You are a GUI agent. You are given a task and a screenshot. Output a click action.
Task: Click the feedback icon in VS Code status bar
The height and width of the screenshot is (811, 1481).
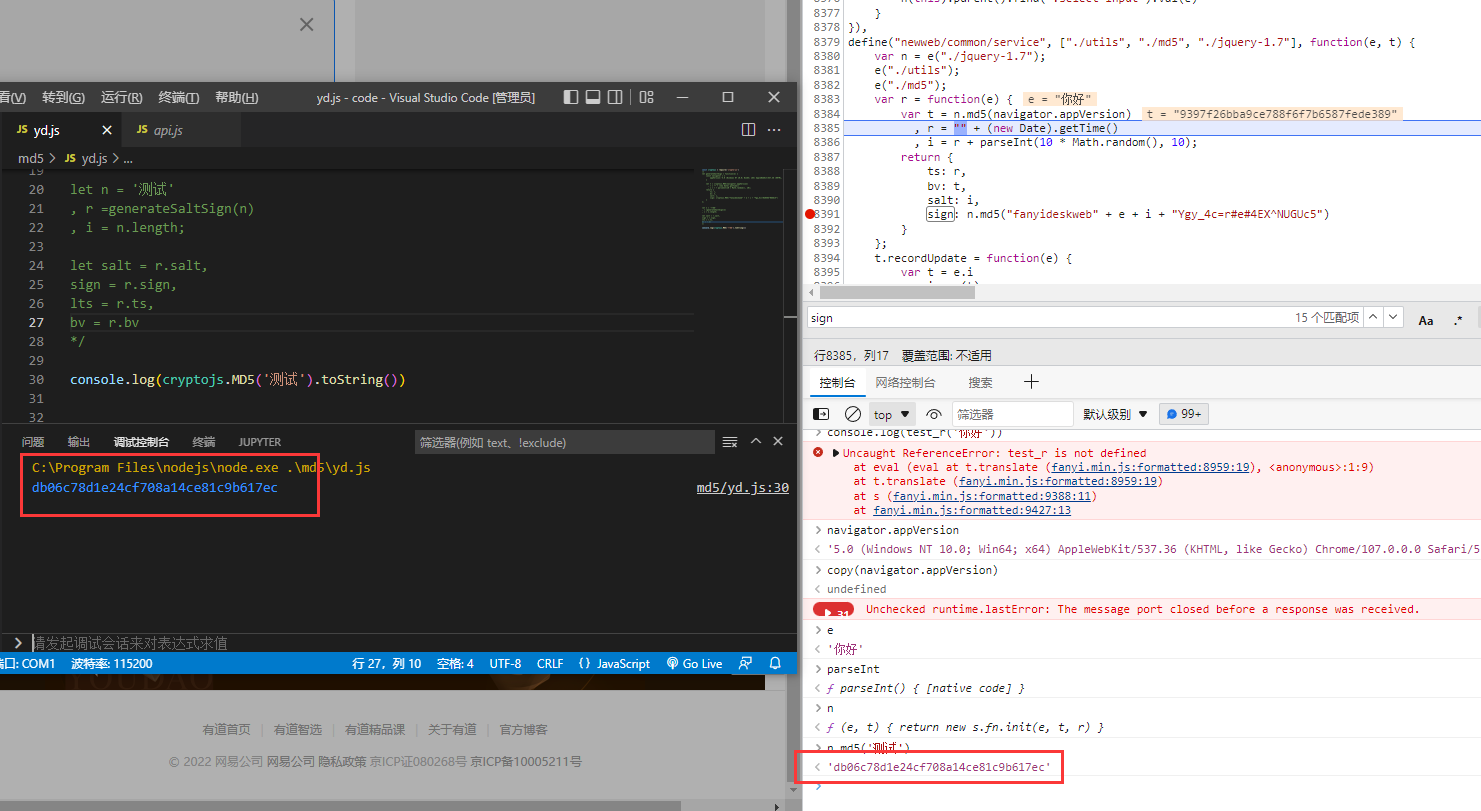tap(745, 663)
